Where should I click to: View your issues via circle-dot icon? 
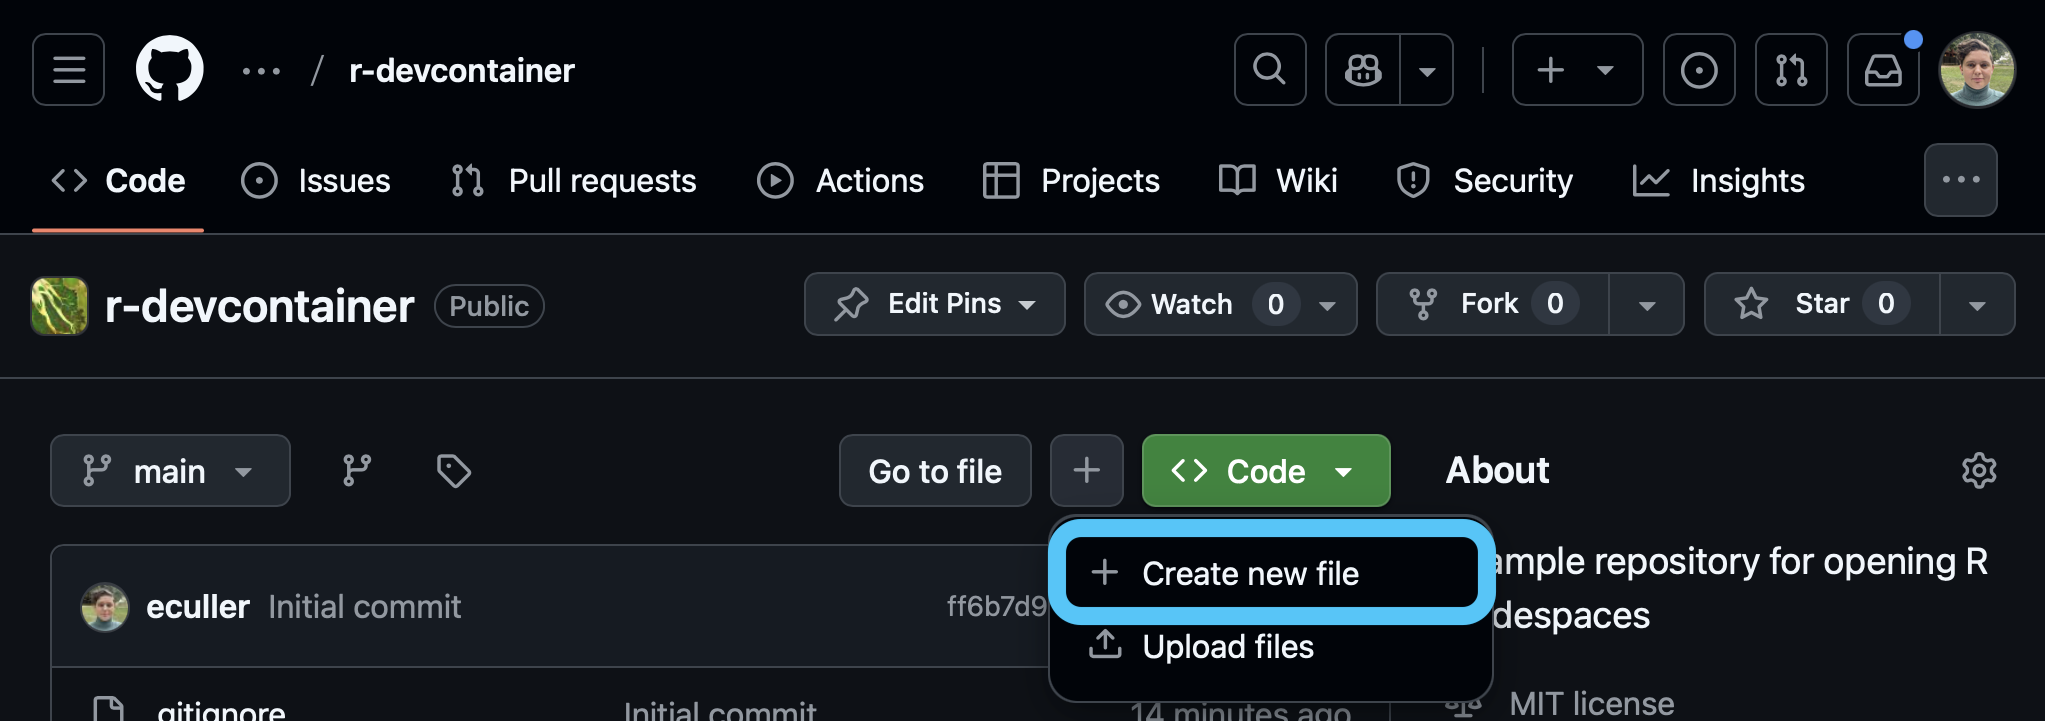coord(1699,70)
